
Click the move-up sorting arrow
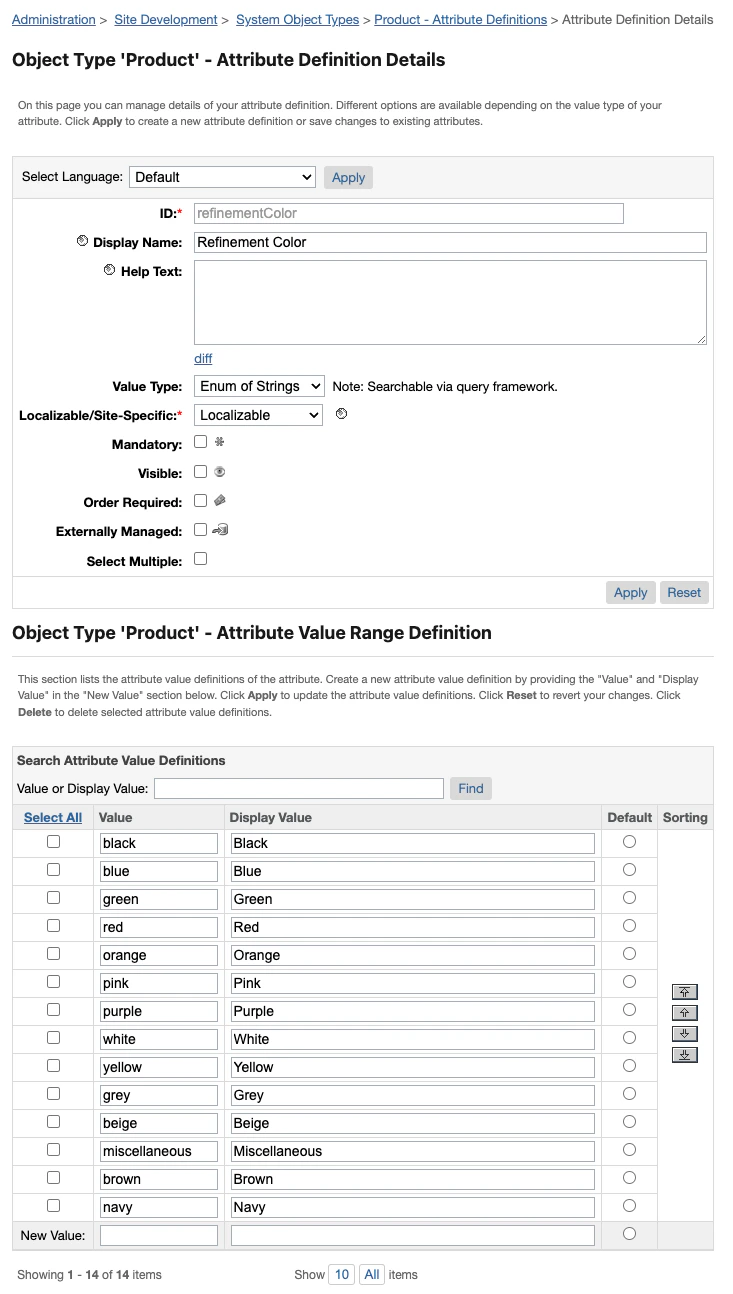685,1012
